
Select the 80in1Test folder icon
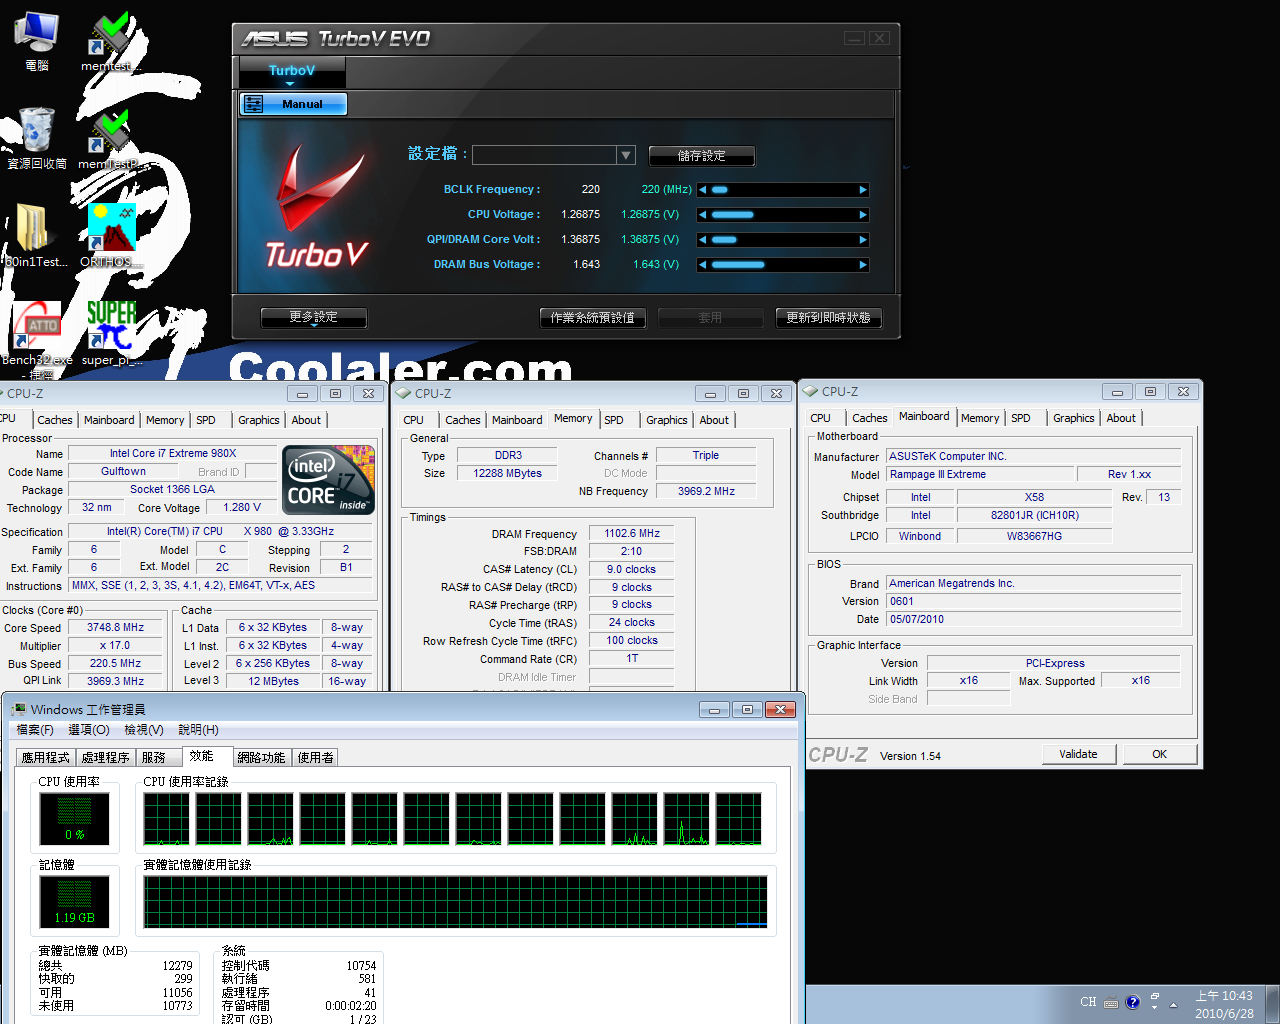point(36,235)
